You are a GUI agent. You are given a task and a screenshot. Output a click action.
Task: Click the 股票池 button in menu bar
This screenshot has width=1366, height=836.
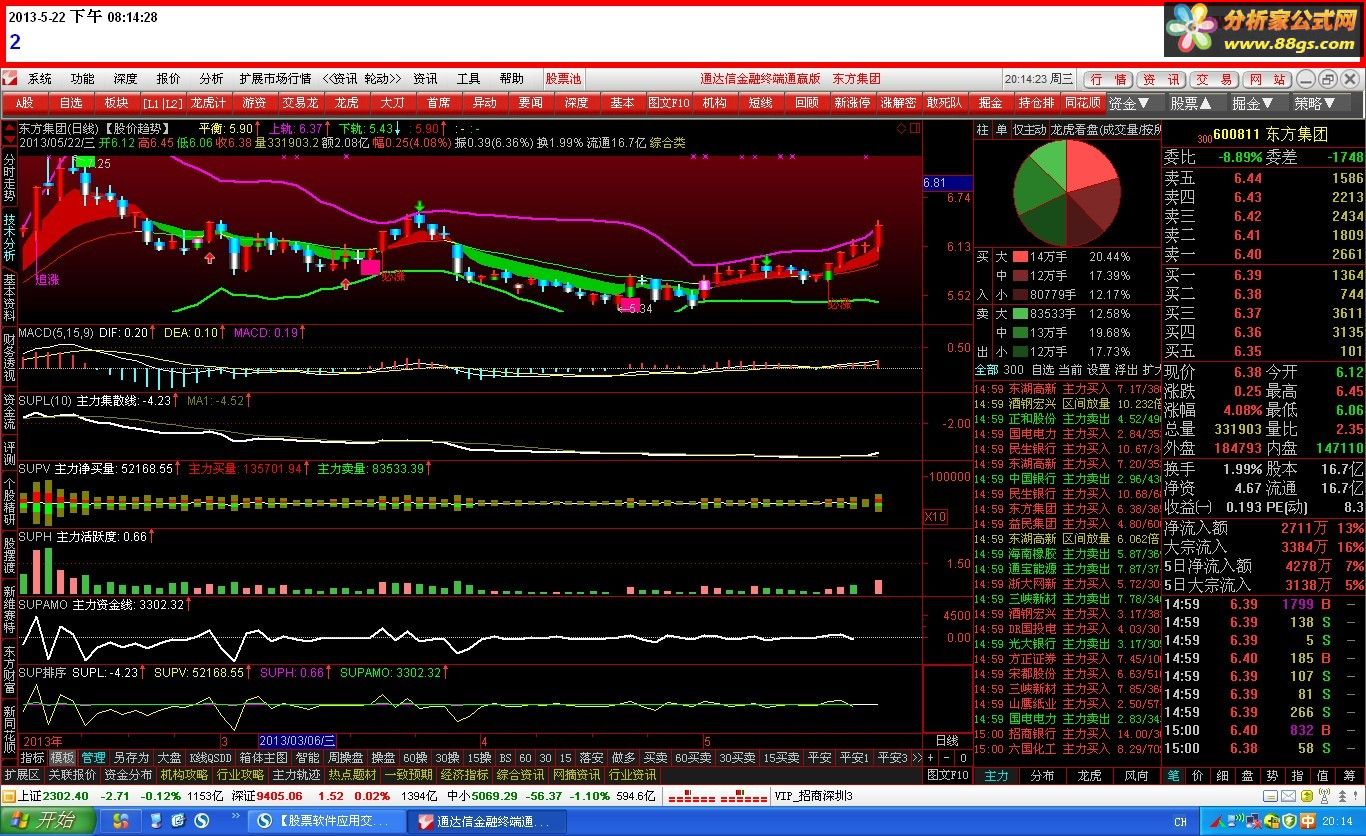(563, 78)
